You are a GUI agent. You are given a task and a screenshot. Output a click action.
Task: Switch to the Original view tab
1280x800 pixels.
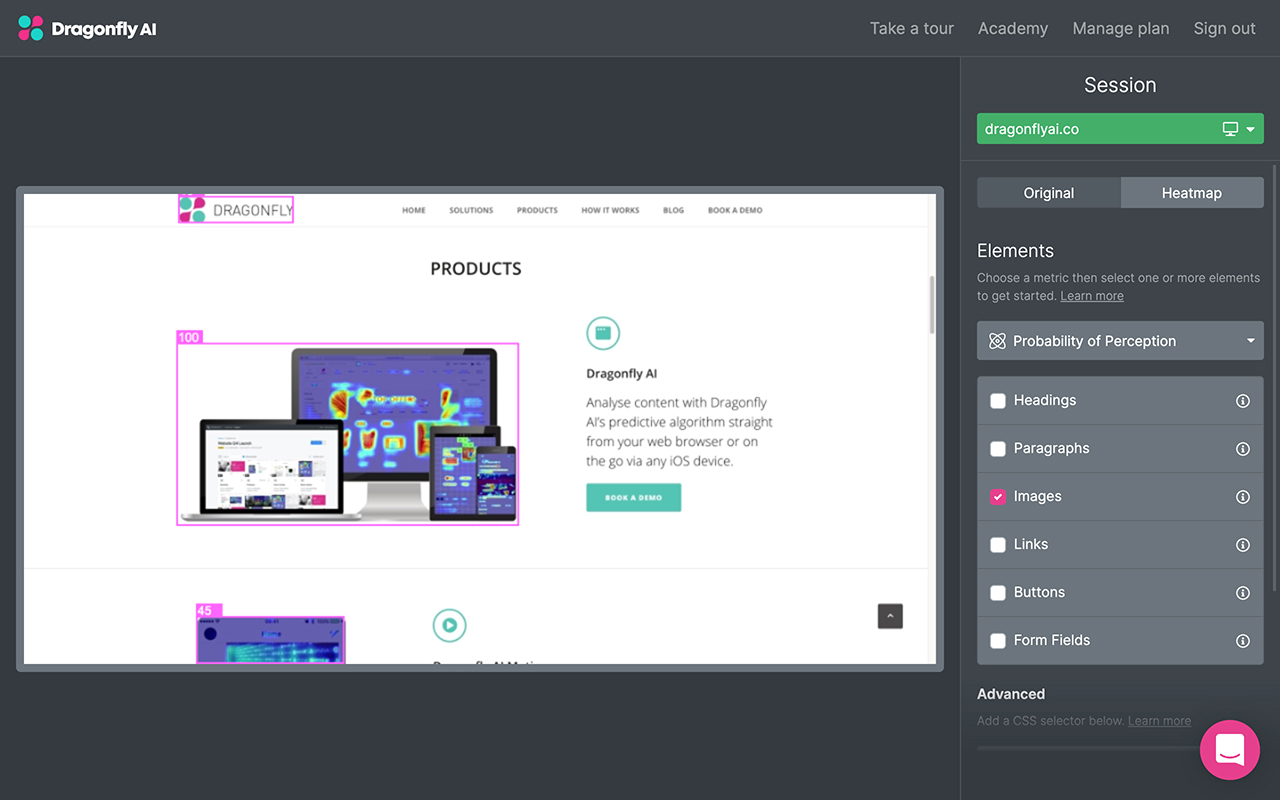(1049, 193)
